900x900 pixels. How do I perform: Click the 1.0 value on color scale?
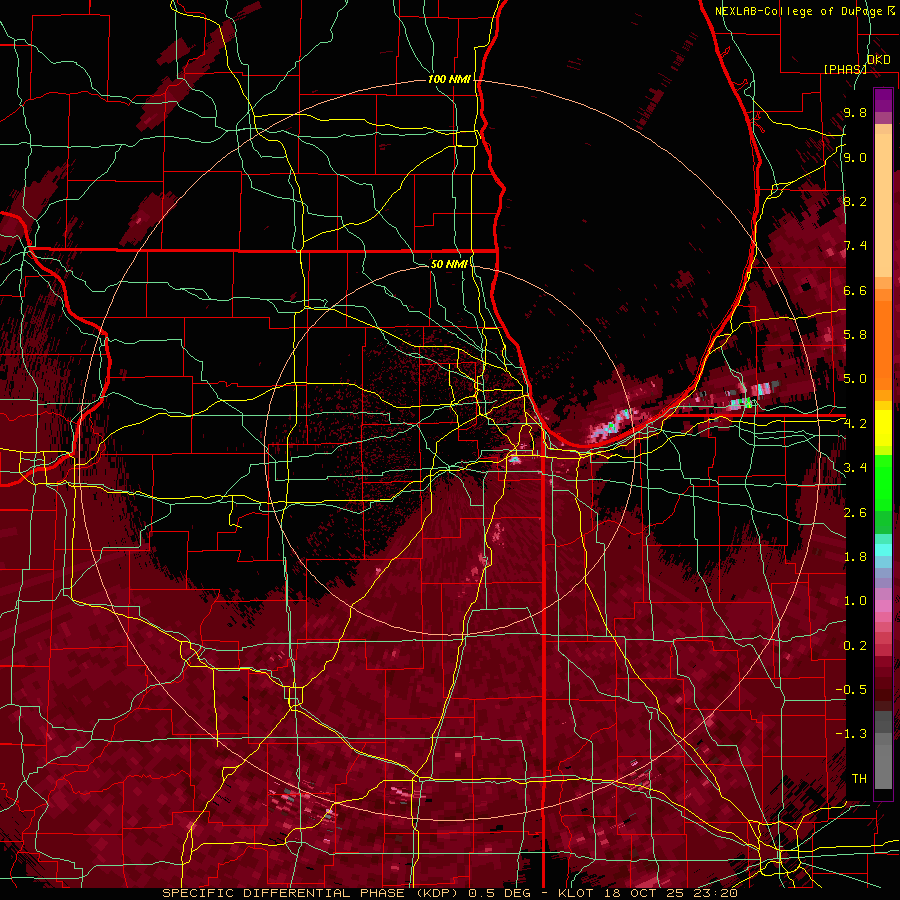coord(855,601)
